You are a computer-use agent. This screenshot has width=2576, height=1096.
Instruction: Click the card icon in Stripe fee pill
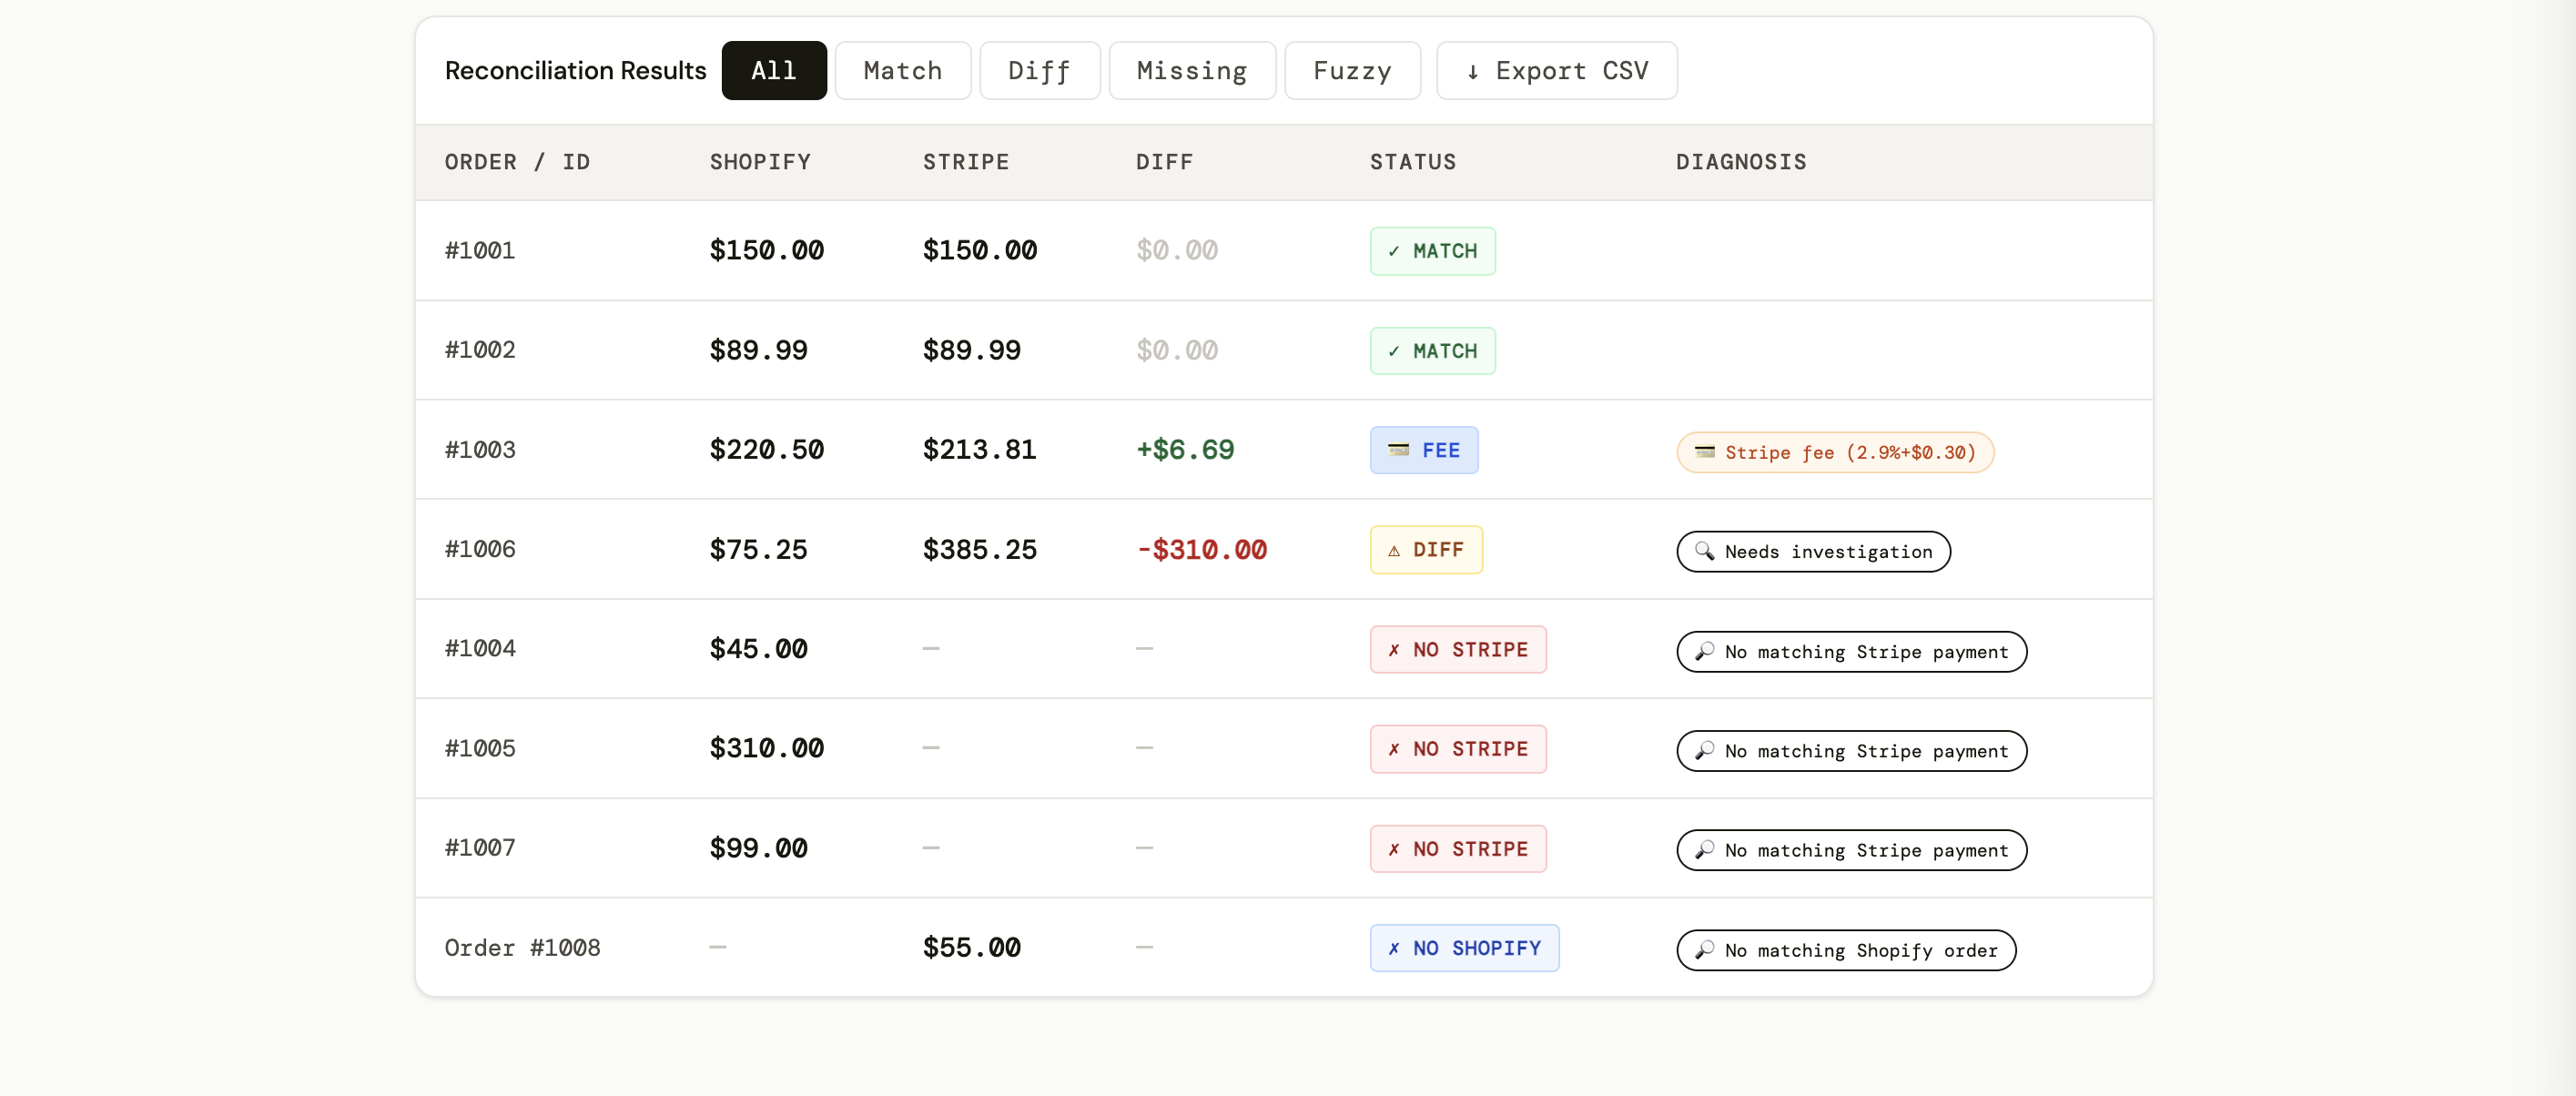click(1704, 452)
